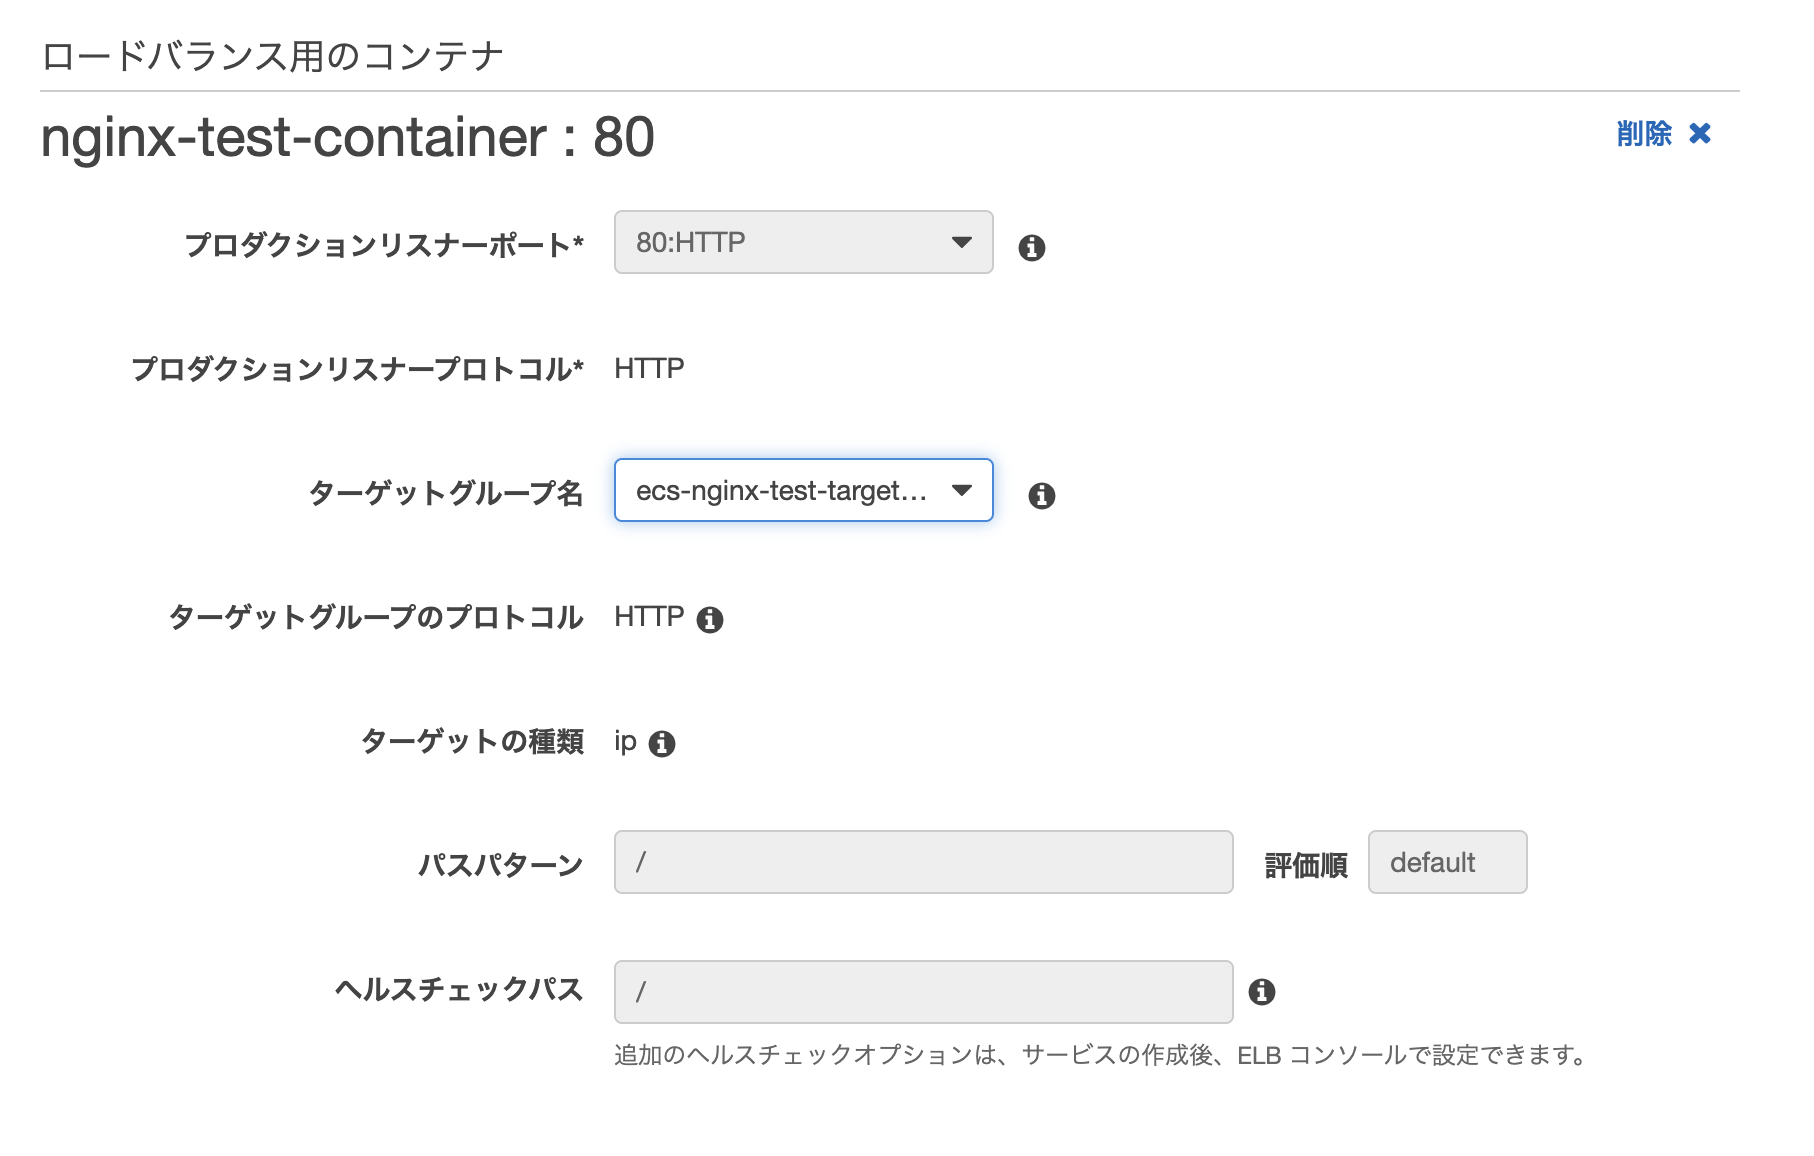Click info icon next to target group protocol HTTP
The width and height of the screenshot is (1814, 1156).
click(x=710, y=620)
